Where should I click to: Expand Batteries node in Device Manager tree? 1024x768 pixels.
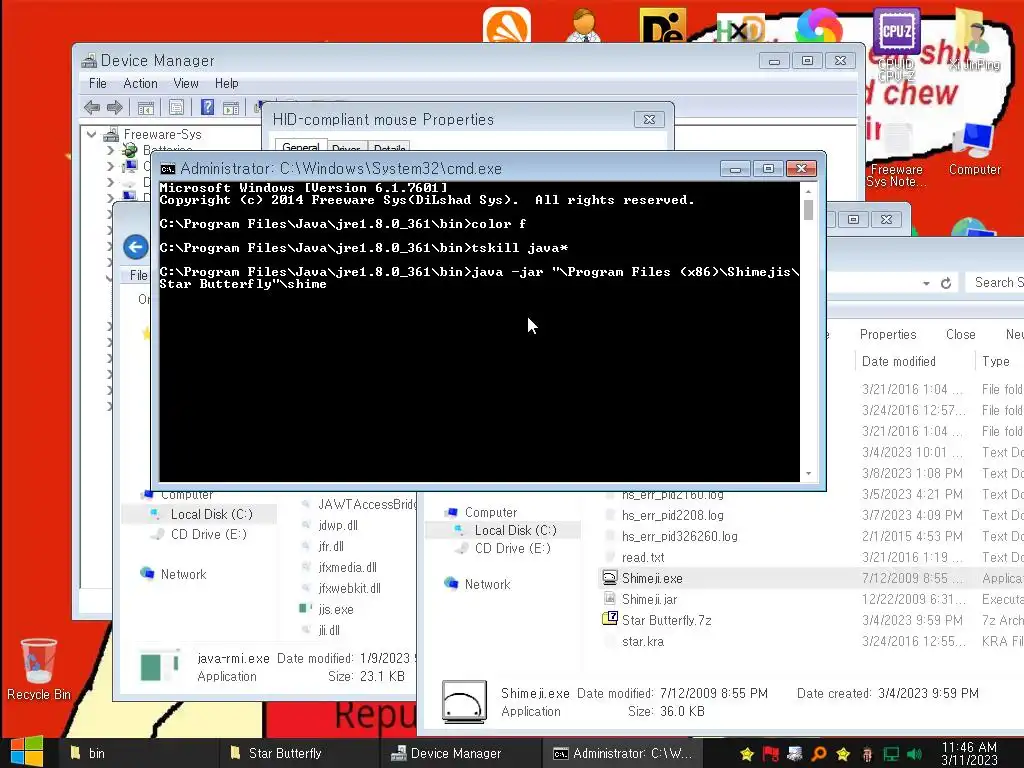click(x=110, y=150)
